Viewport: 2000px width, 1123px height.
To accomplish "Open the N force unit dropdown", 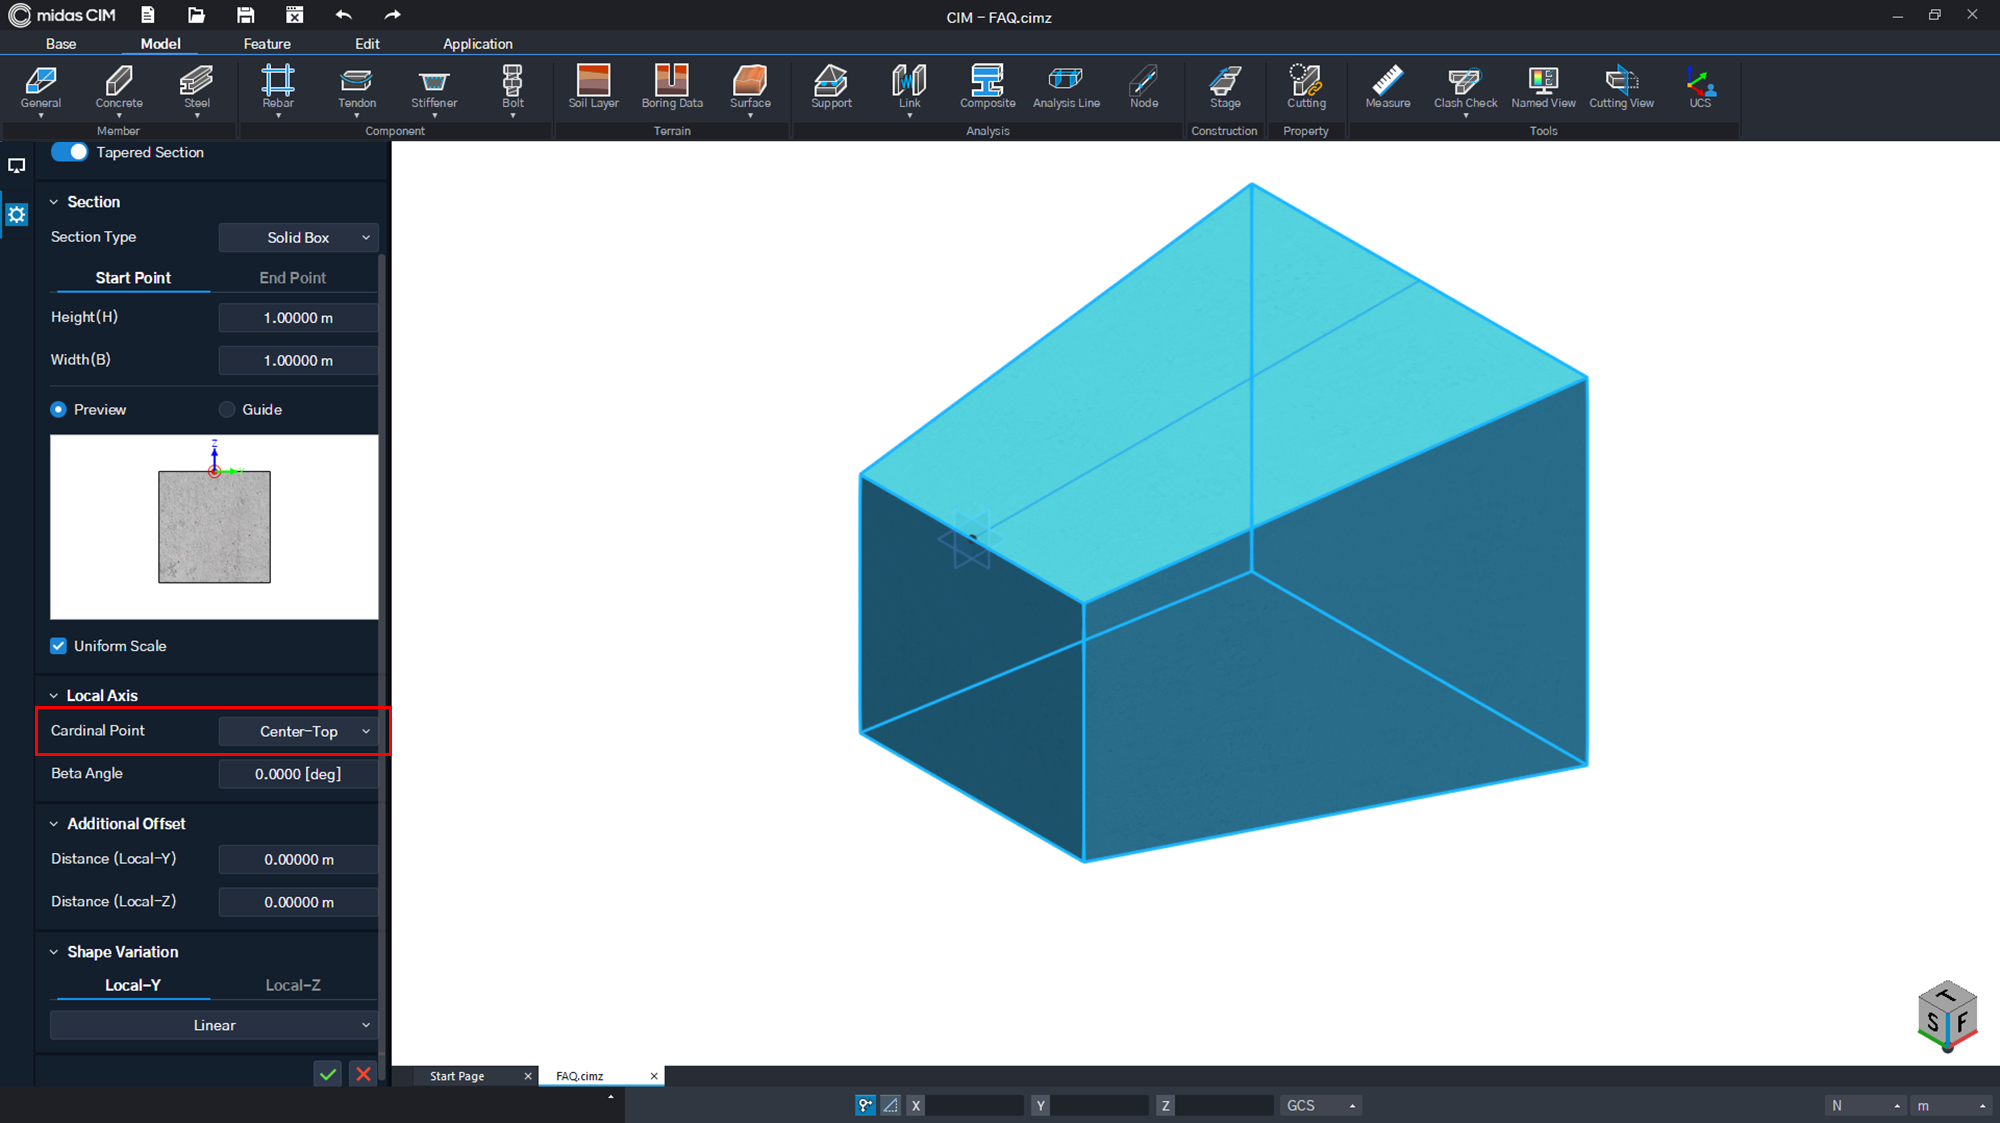I will (1864, 1105).
